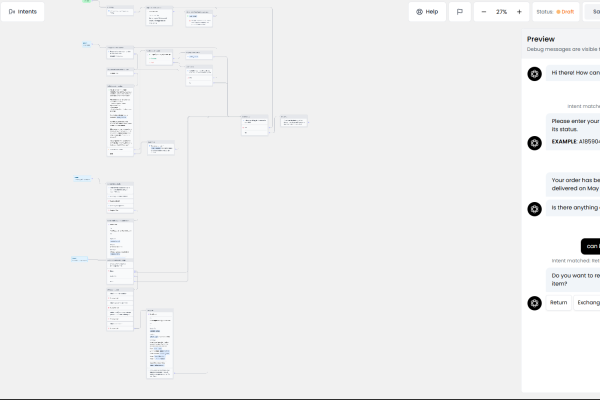Select the 'Your order has be' message
The height and width of the screenshot is (400, 600).
pos(573,184)
